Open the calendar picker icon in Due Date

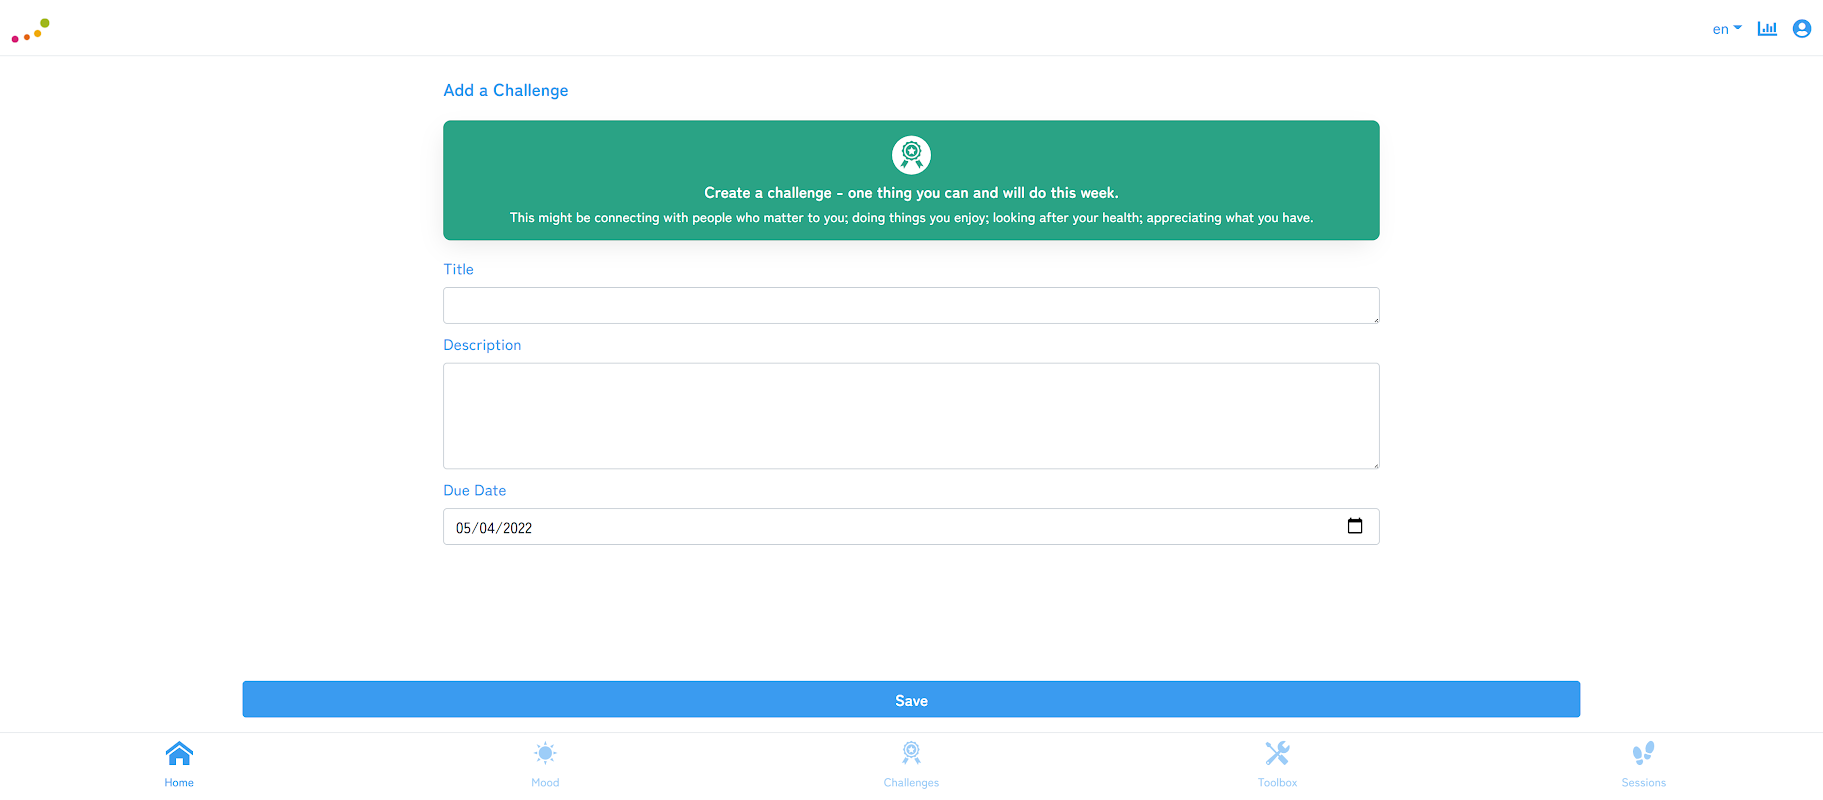point(1355,526)
